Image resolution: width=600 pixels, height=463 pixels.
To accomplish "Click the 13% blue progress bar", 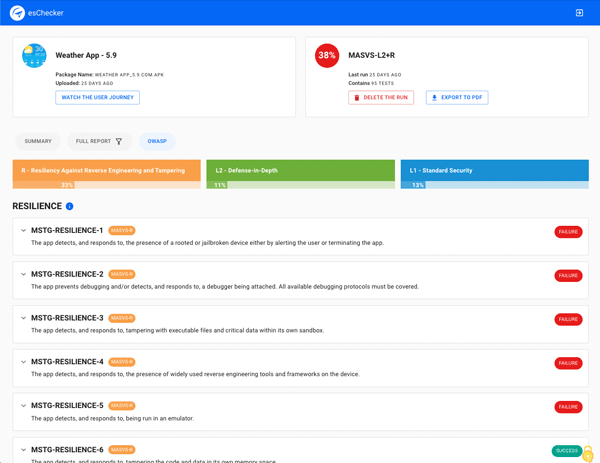I will pos(494,185).
